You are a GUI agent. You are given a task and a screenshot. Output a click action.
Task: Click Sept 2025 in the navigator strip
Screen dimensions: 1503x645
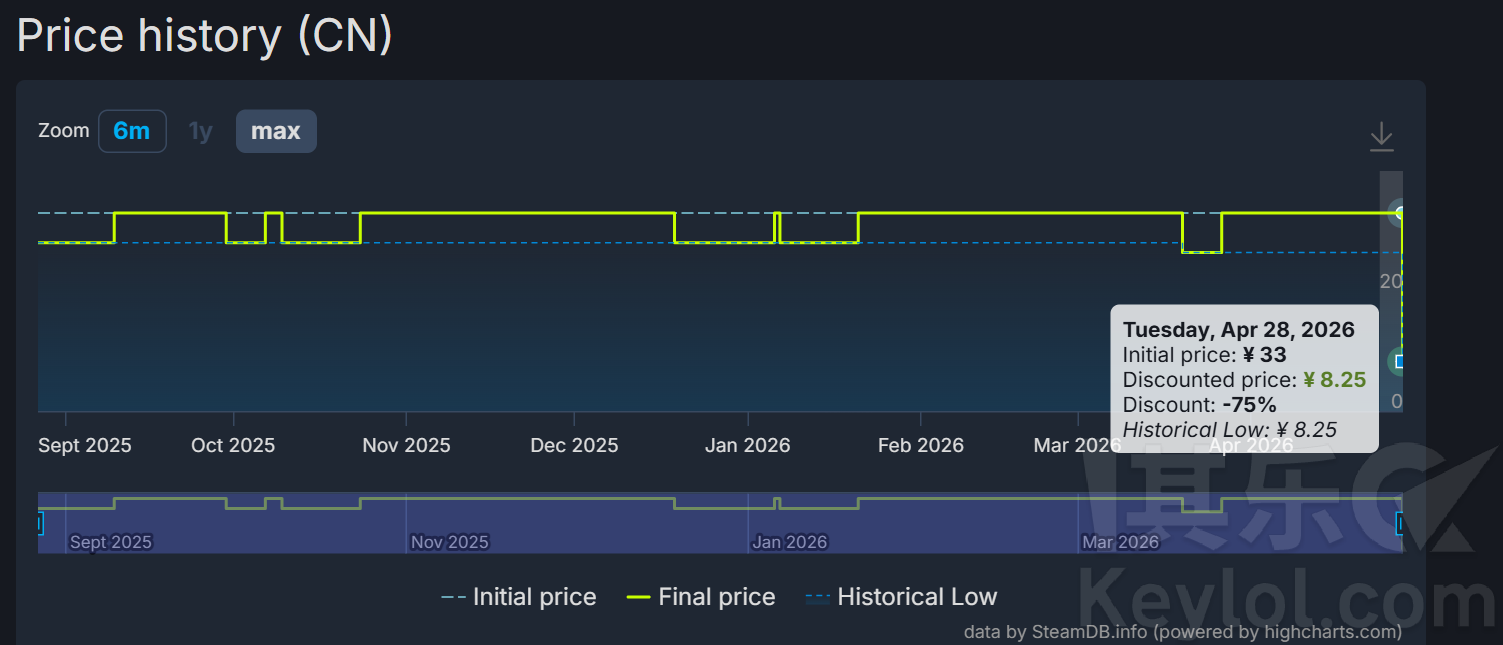point(110,542)
